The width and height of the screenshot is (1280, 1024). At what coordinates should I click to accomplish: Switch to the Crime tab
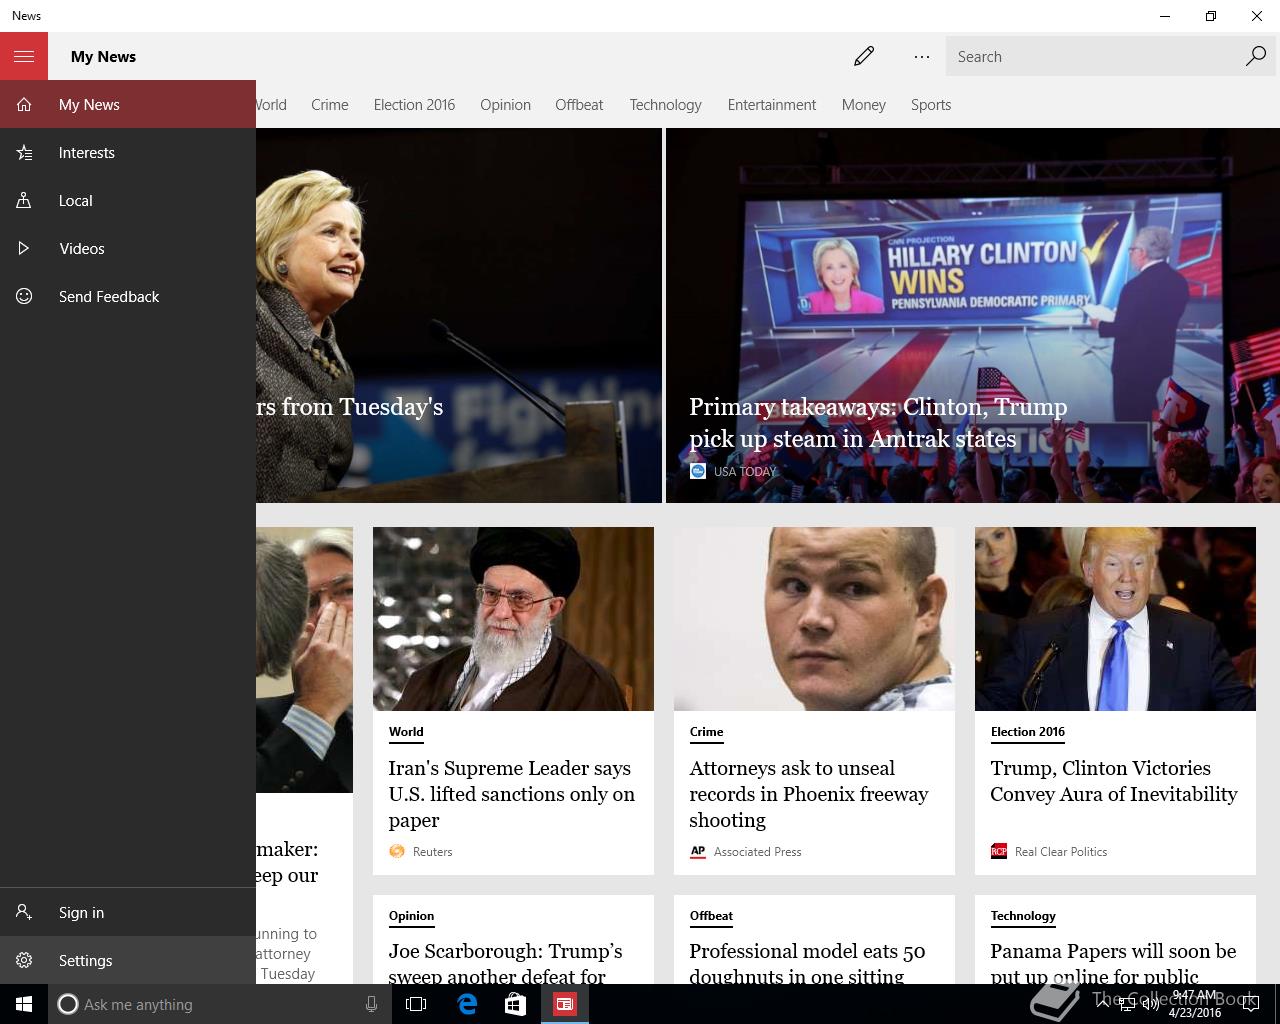pyautogui.click(x=330, y=104)
